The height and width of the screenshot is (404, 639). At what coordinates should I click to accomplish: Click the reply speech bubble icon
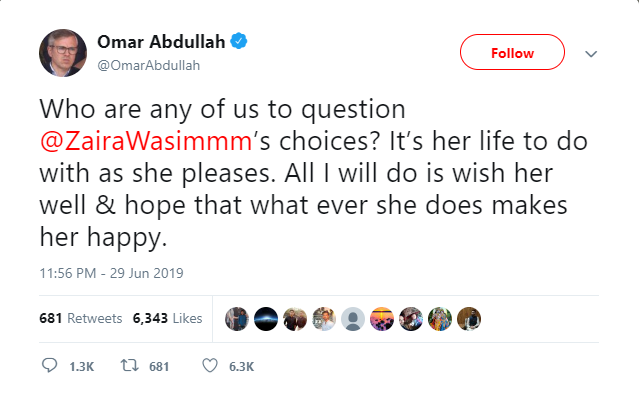[x=50, y=366]
